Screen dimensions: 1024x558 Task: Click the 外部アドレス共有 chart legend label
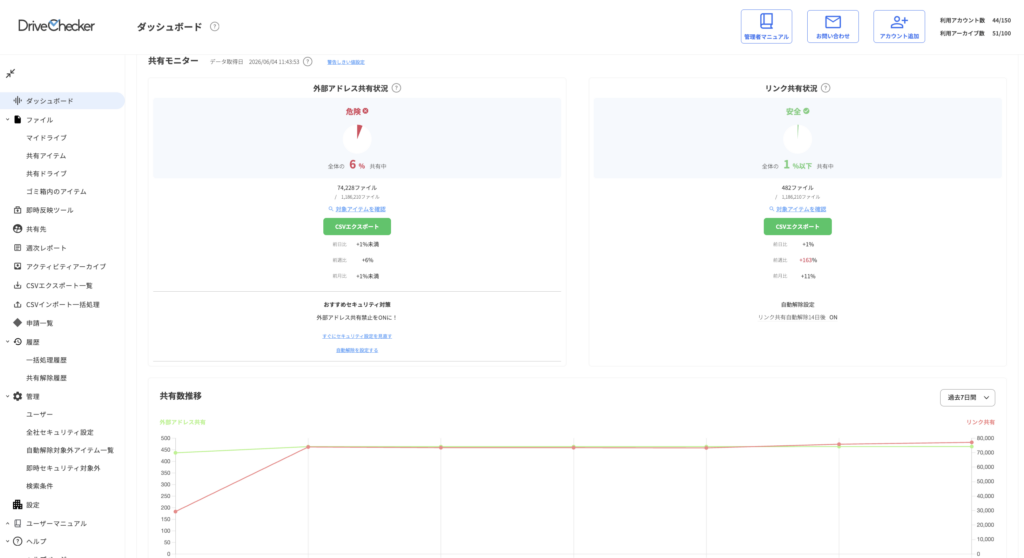click(182, 422)
